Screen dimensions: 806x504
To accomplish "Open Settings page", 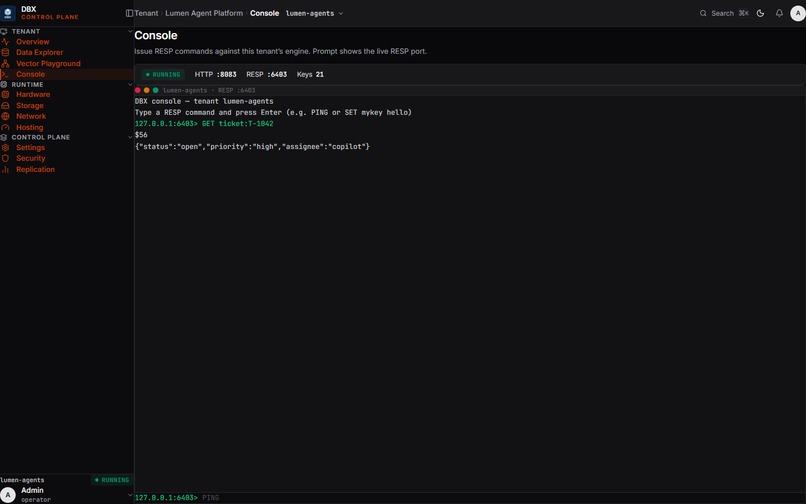I will [x=30, y=148].
